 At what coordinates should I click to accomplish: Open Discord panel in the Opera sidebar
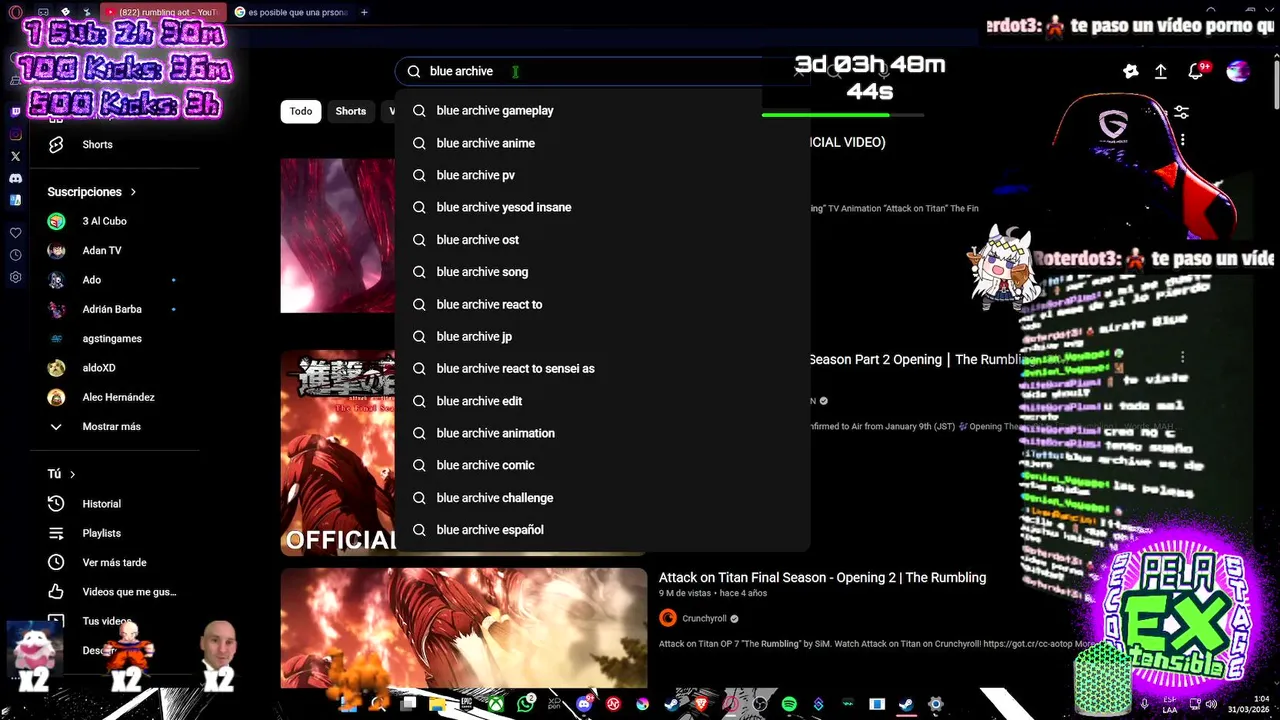click(15, 178)
